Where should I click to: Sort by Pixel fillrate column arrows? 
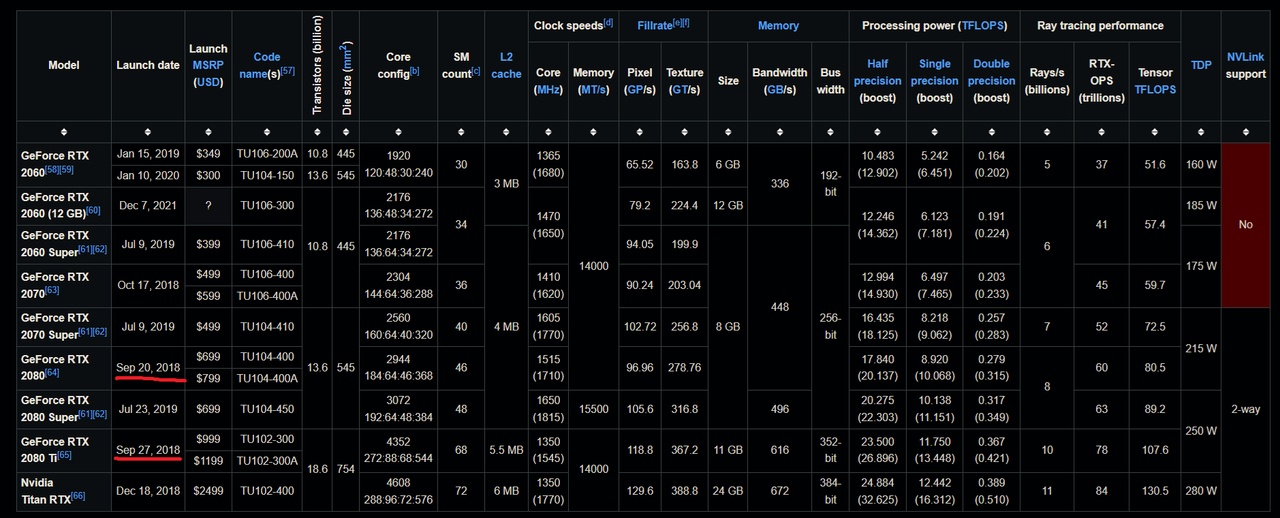[x=639, y=132]
